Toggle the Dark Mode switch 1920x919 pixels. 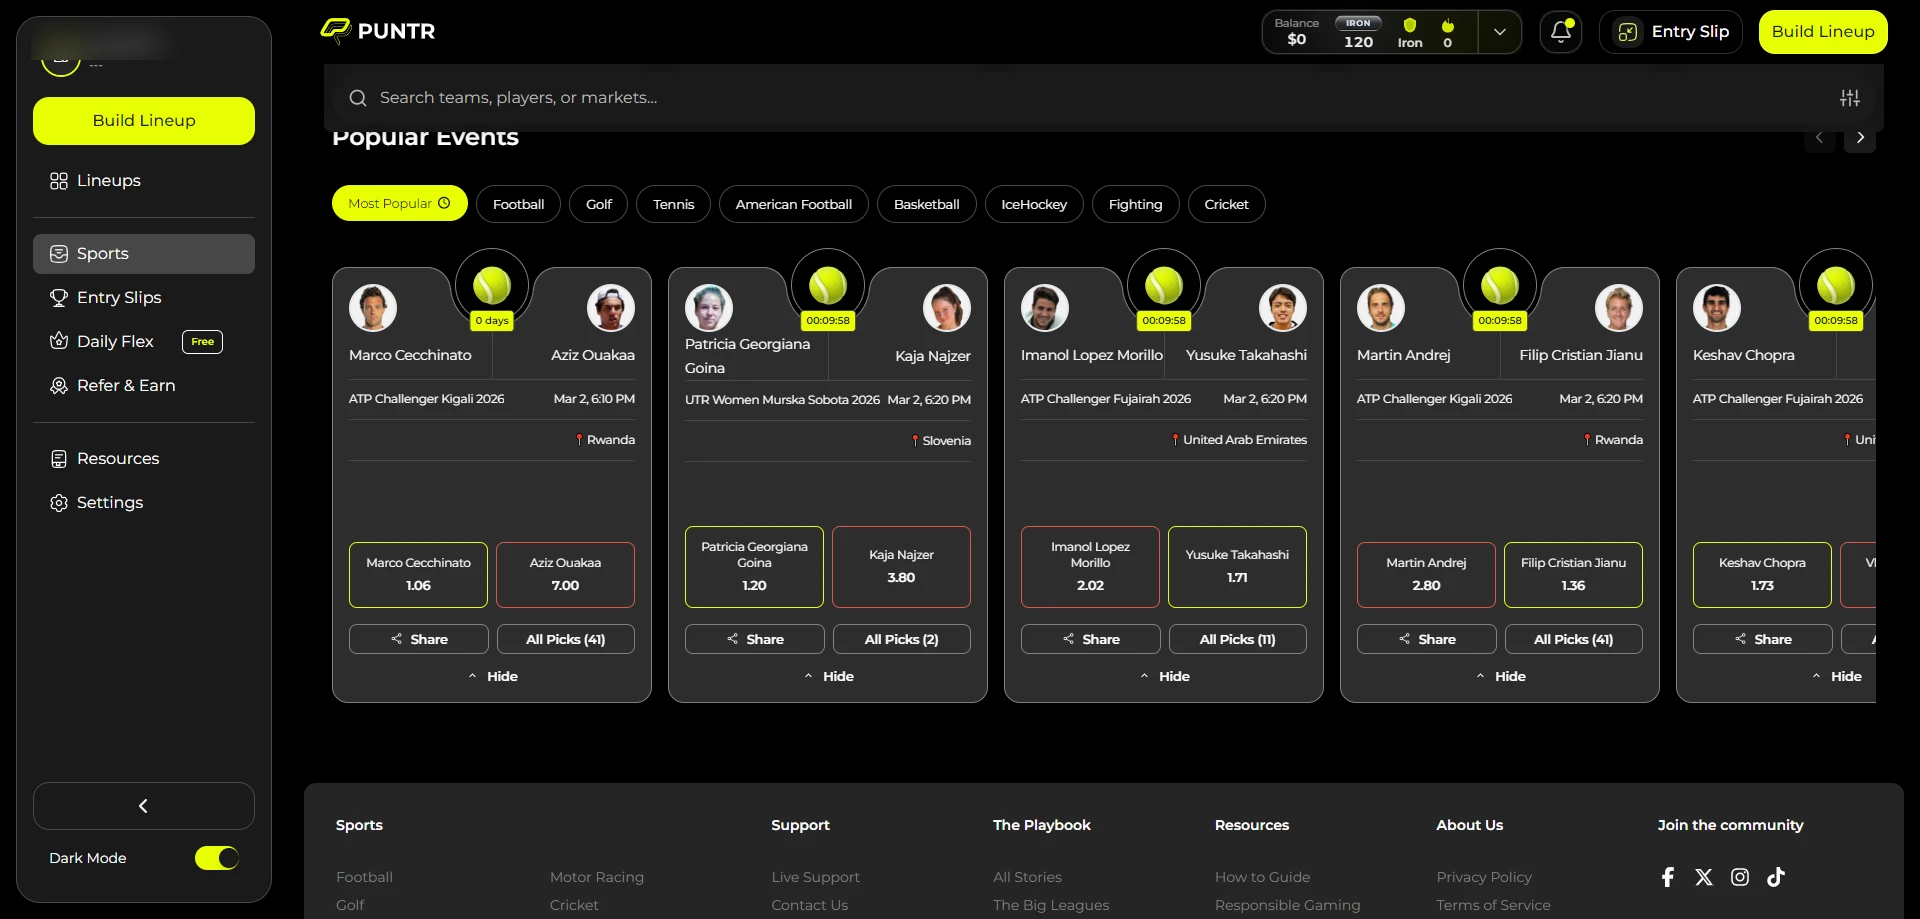tap(217, 858)
